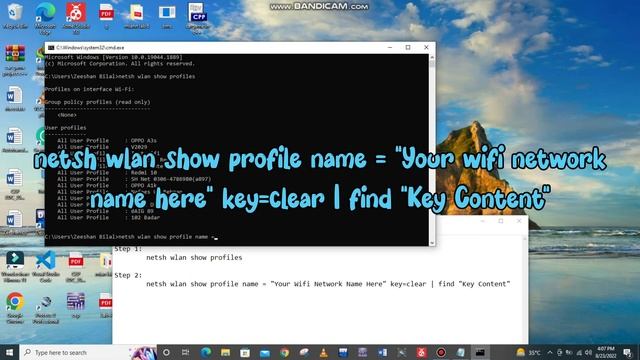Click the Windows Start button

pyautogui.click(x=9, y=352)
